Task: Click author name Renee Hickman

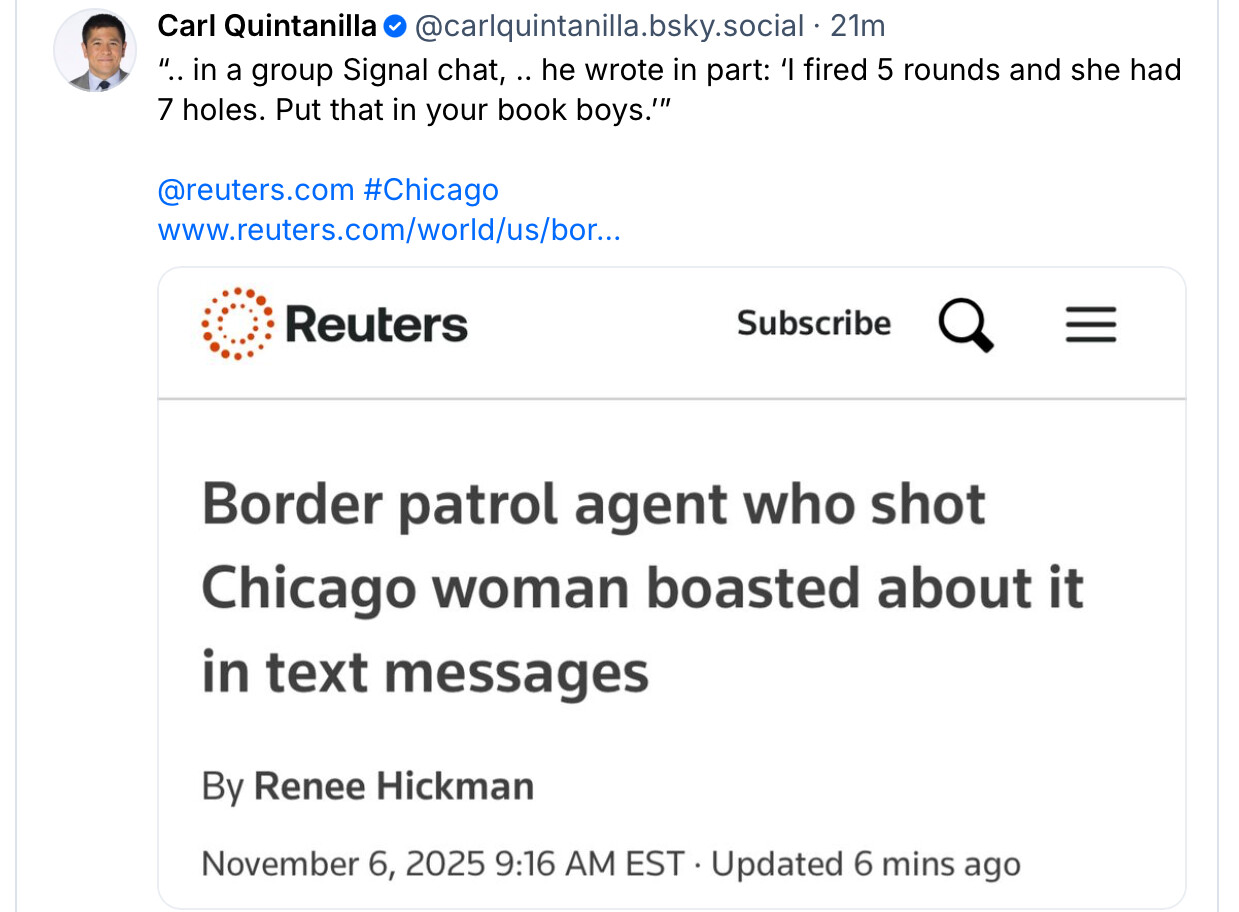Action: [x=393, y=786]
